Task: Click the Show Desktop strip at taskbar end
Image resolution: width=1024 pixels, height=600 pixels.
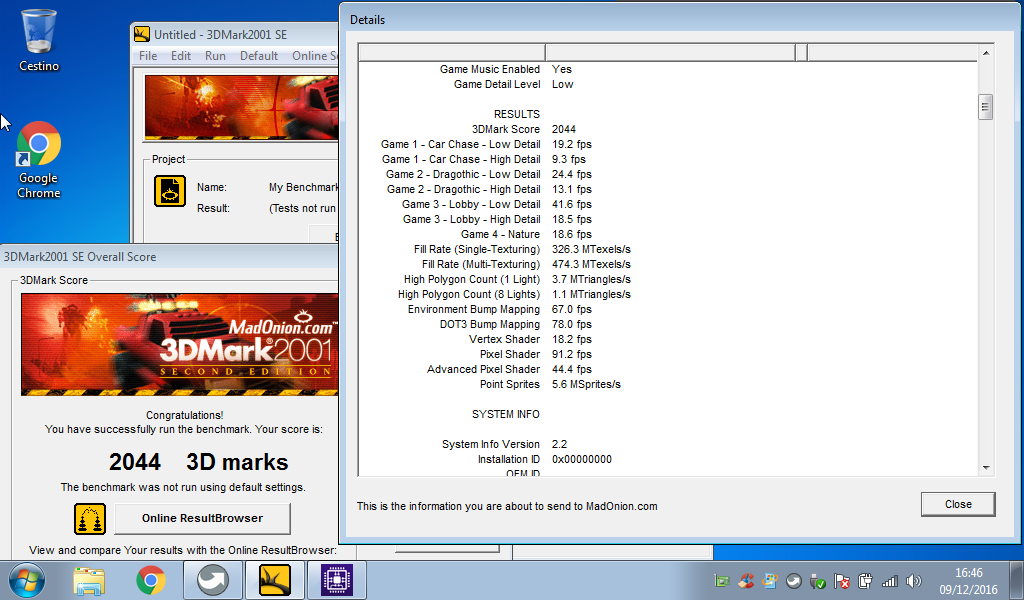Action: (x=1018, y=580)
